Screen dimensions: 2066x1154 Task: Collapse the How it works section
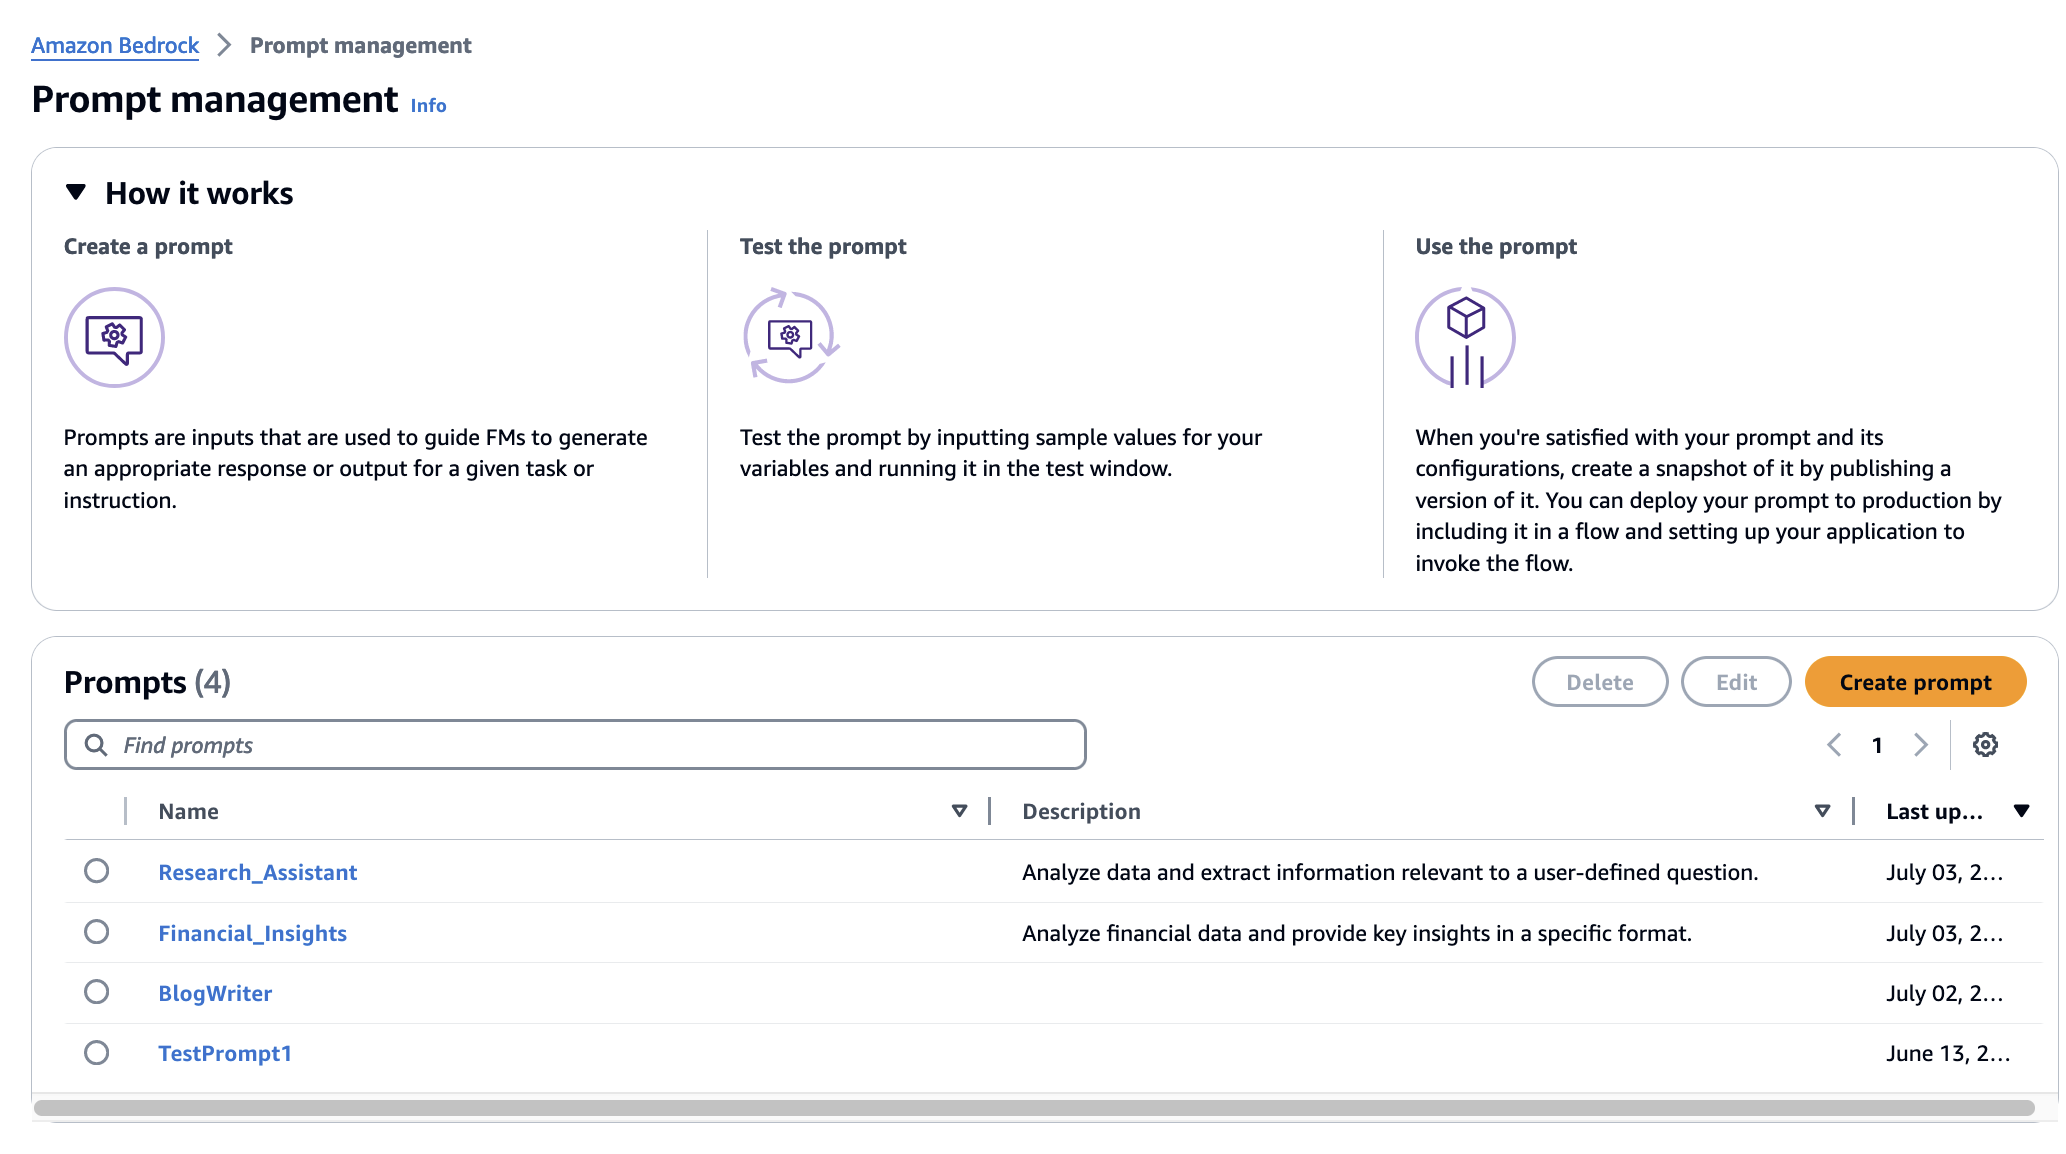point(76,192)
